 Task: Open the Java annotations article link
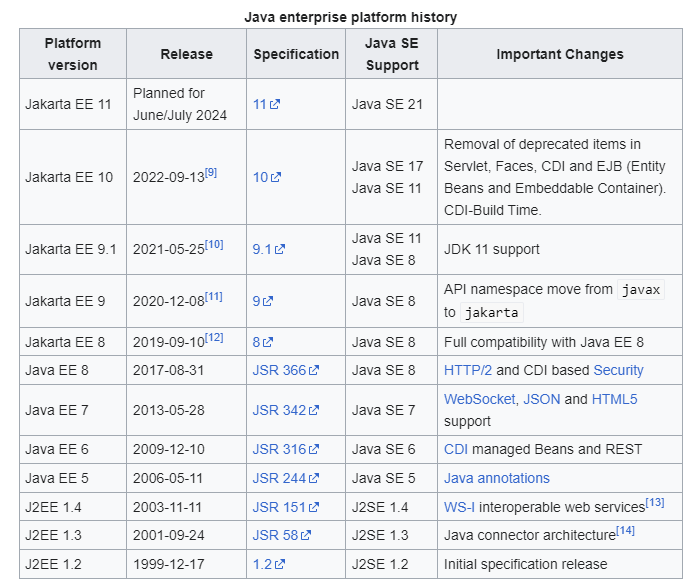tap(497, 478)
